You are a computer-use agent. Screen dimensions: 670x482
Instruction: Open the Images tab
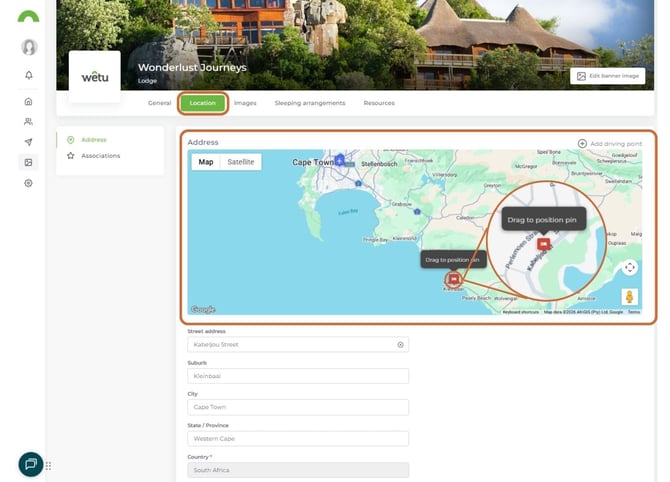pos(245,103)
